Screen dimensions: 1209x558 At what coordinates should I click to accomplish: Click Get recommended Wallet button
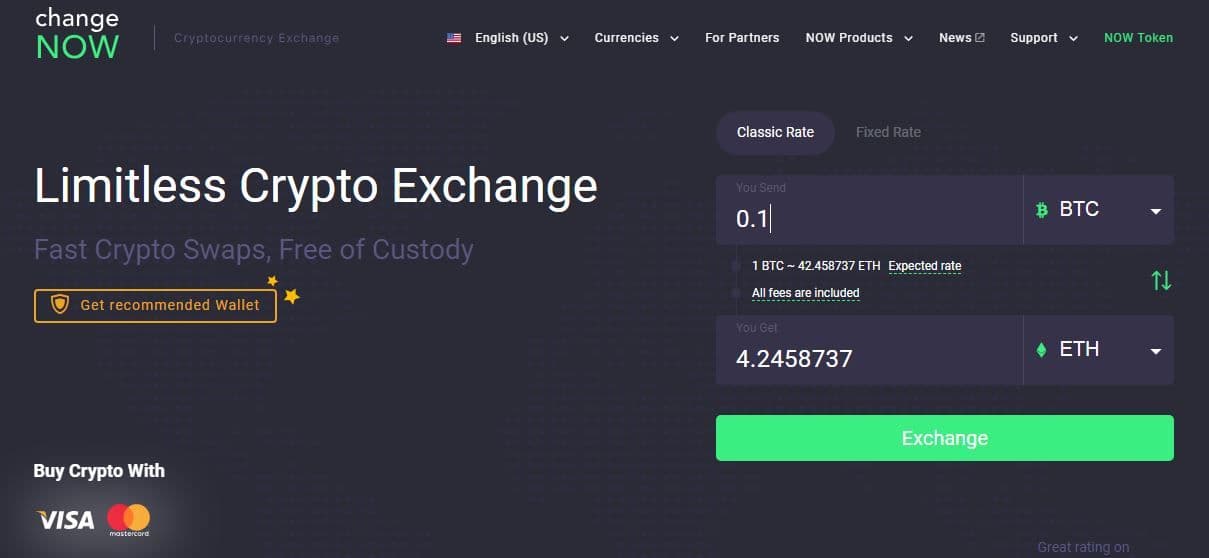click(155, 305)
